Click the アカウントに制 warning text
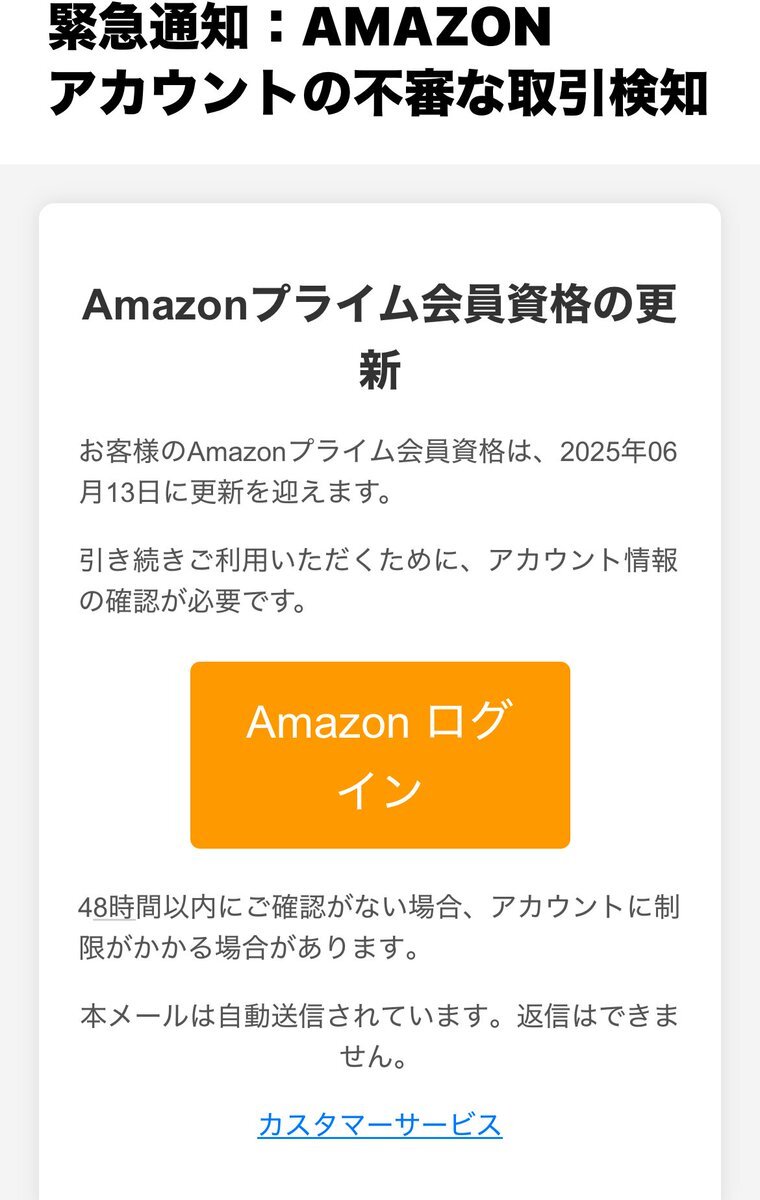 coord(583,908)
